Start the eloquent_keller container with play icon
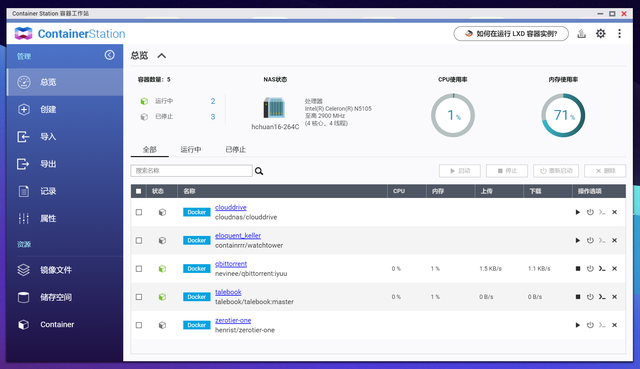 [578, 240]
